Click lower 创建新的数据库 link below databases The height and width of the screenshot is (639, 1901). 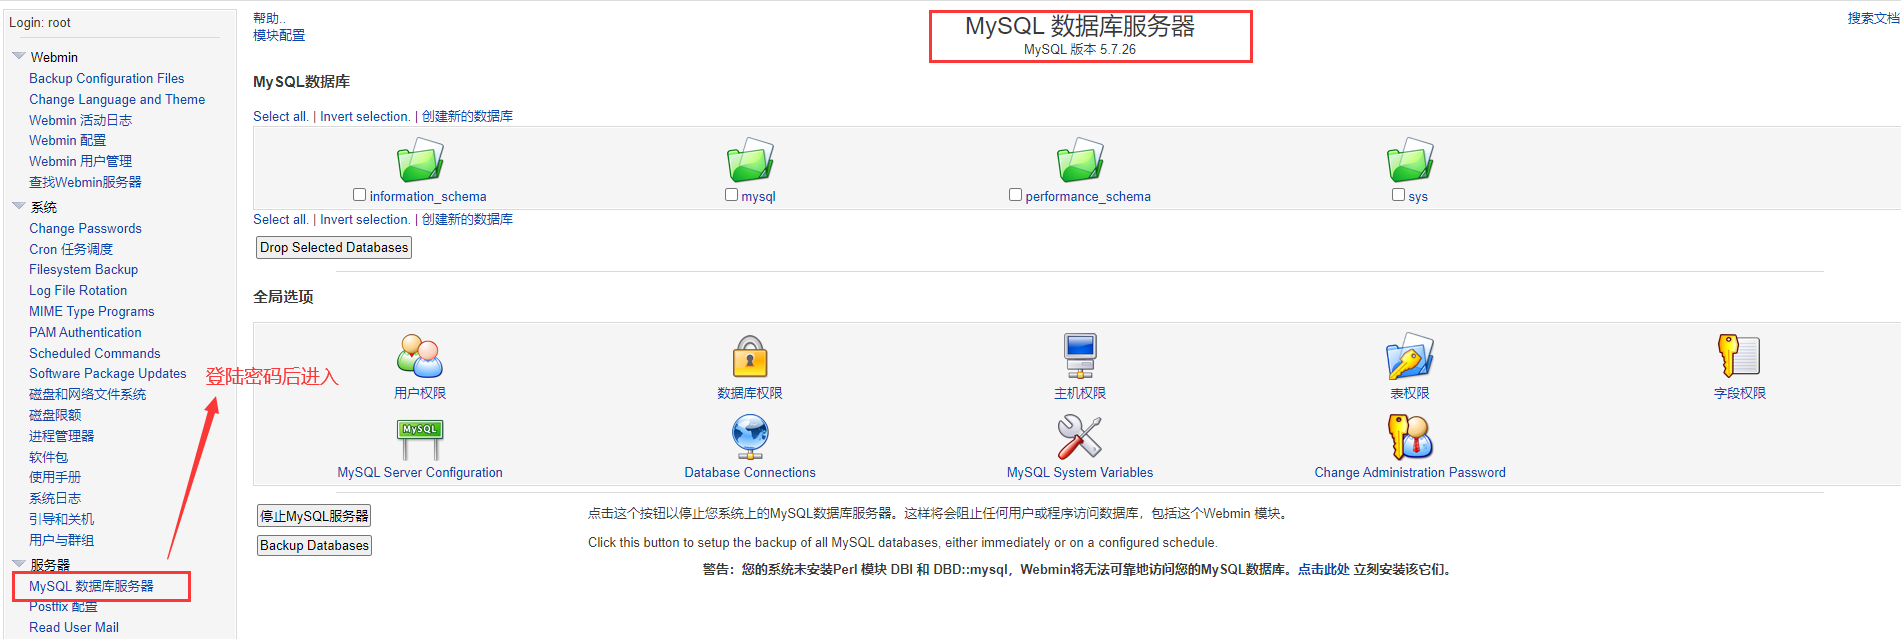pyautogui.click(x=467, y=219)
